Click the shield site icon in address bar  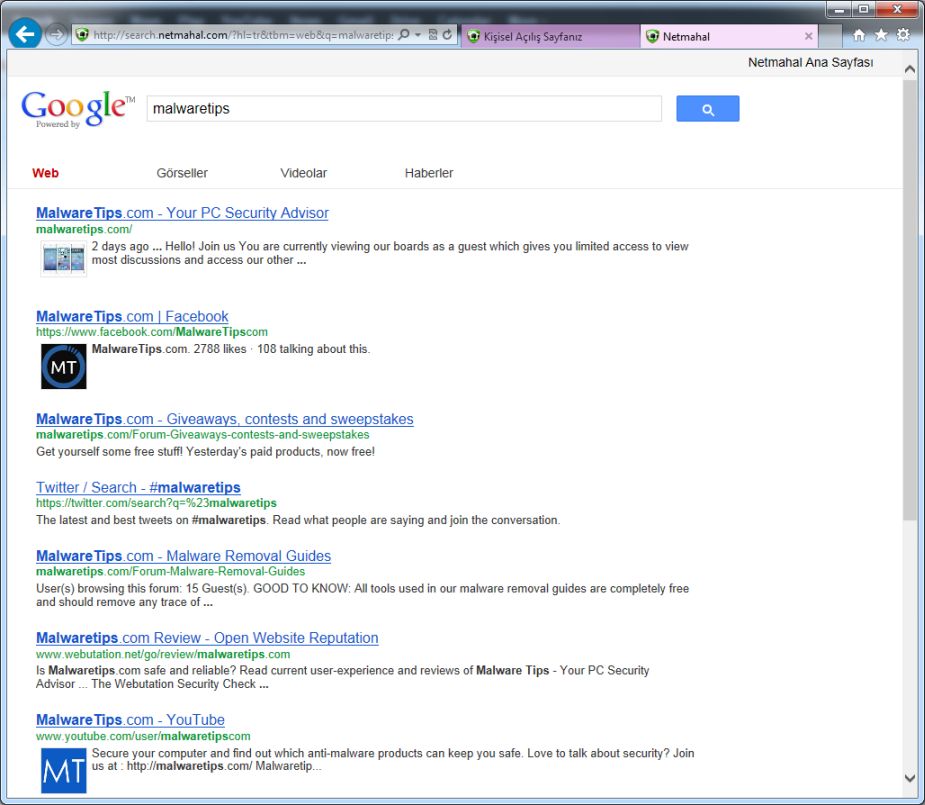(x=83, y=35)
